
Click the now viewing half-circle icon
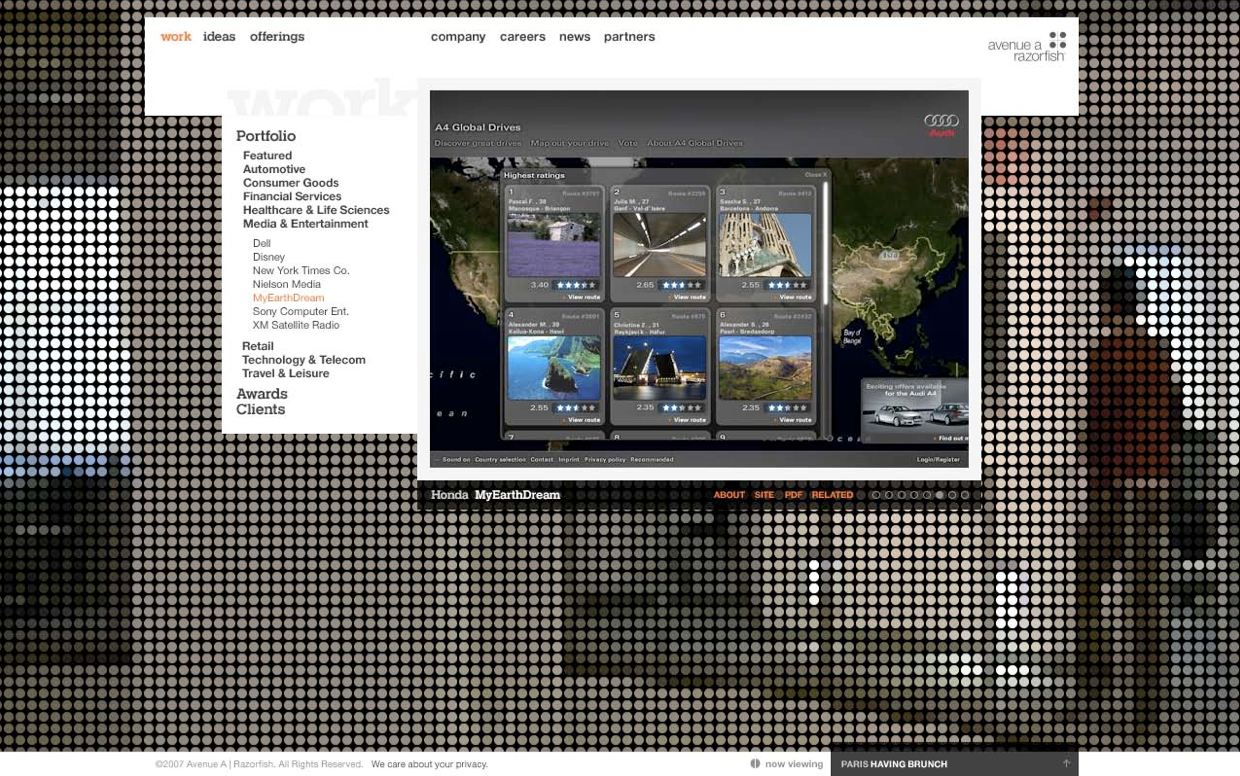[756, 764]
